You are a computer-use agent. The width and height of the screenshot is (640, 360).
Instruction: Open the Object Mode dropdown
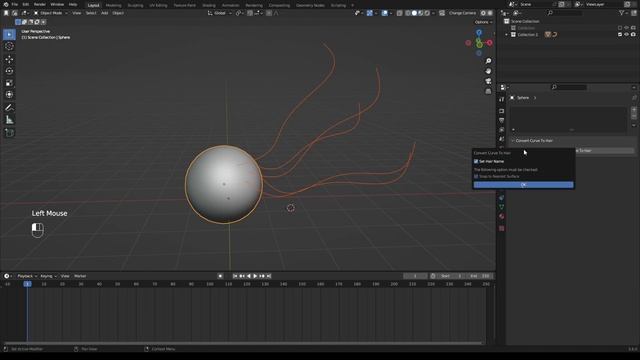click(x=50, y=13)
